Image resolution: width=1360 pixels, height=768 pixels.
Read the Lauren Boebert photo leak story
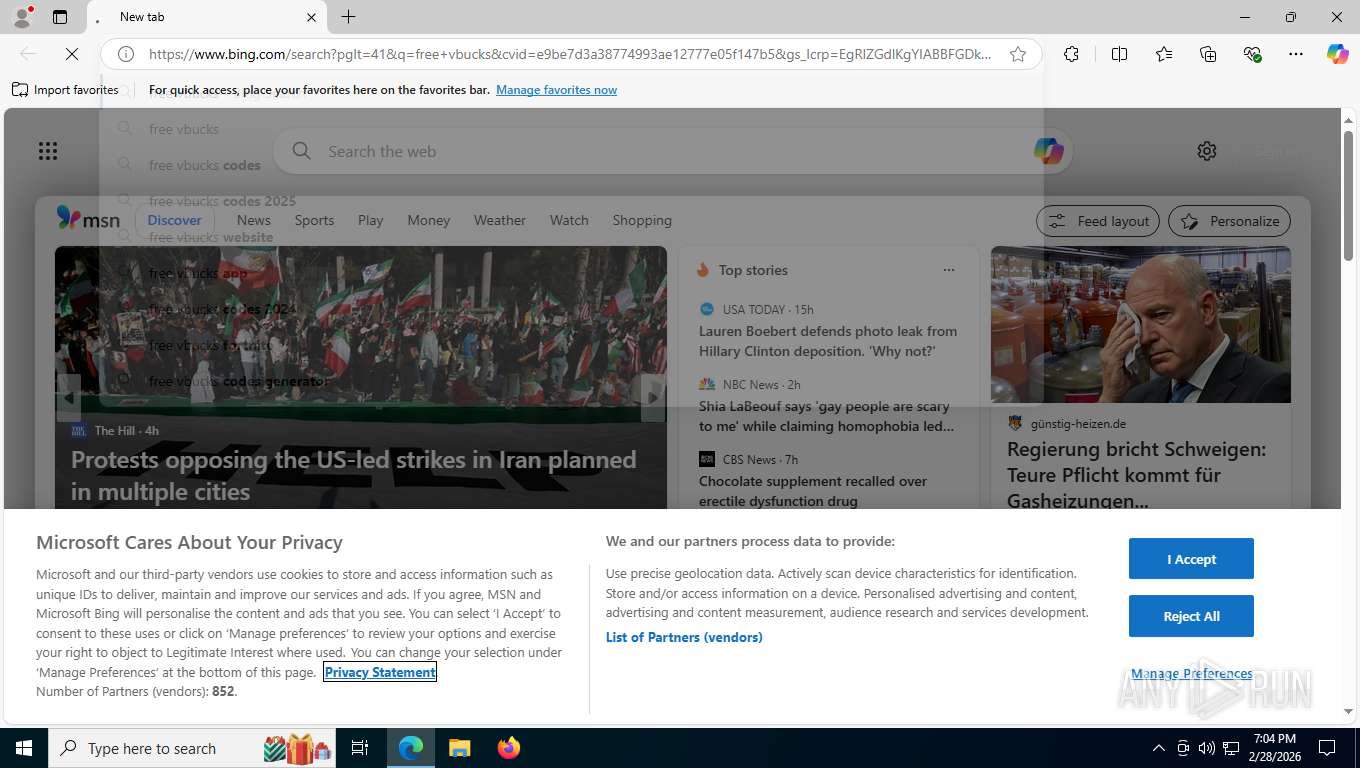tap(828, 341)
